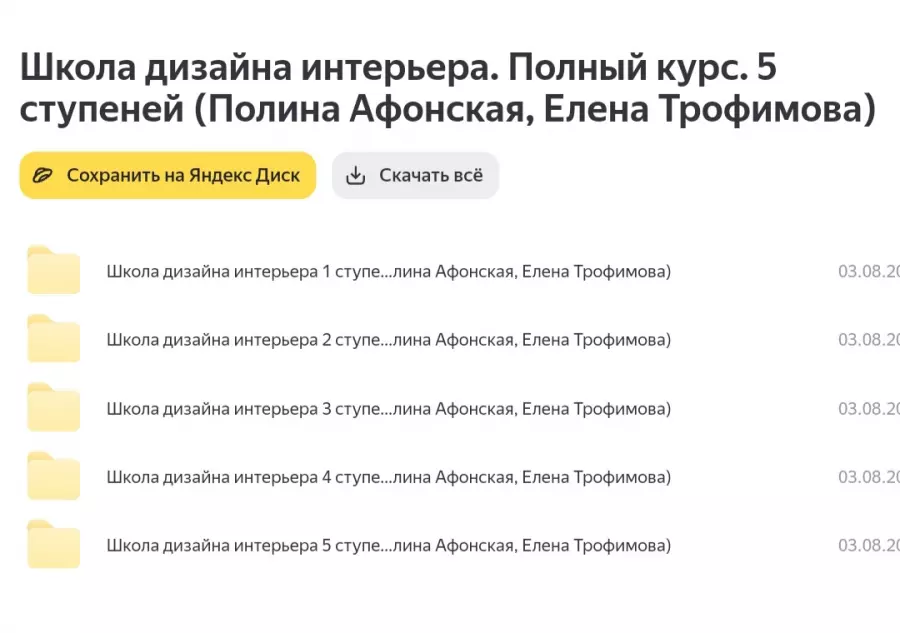Open folder icon of ступень 4 course
900x633 pixels.
tap(53, 477)
